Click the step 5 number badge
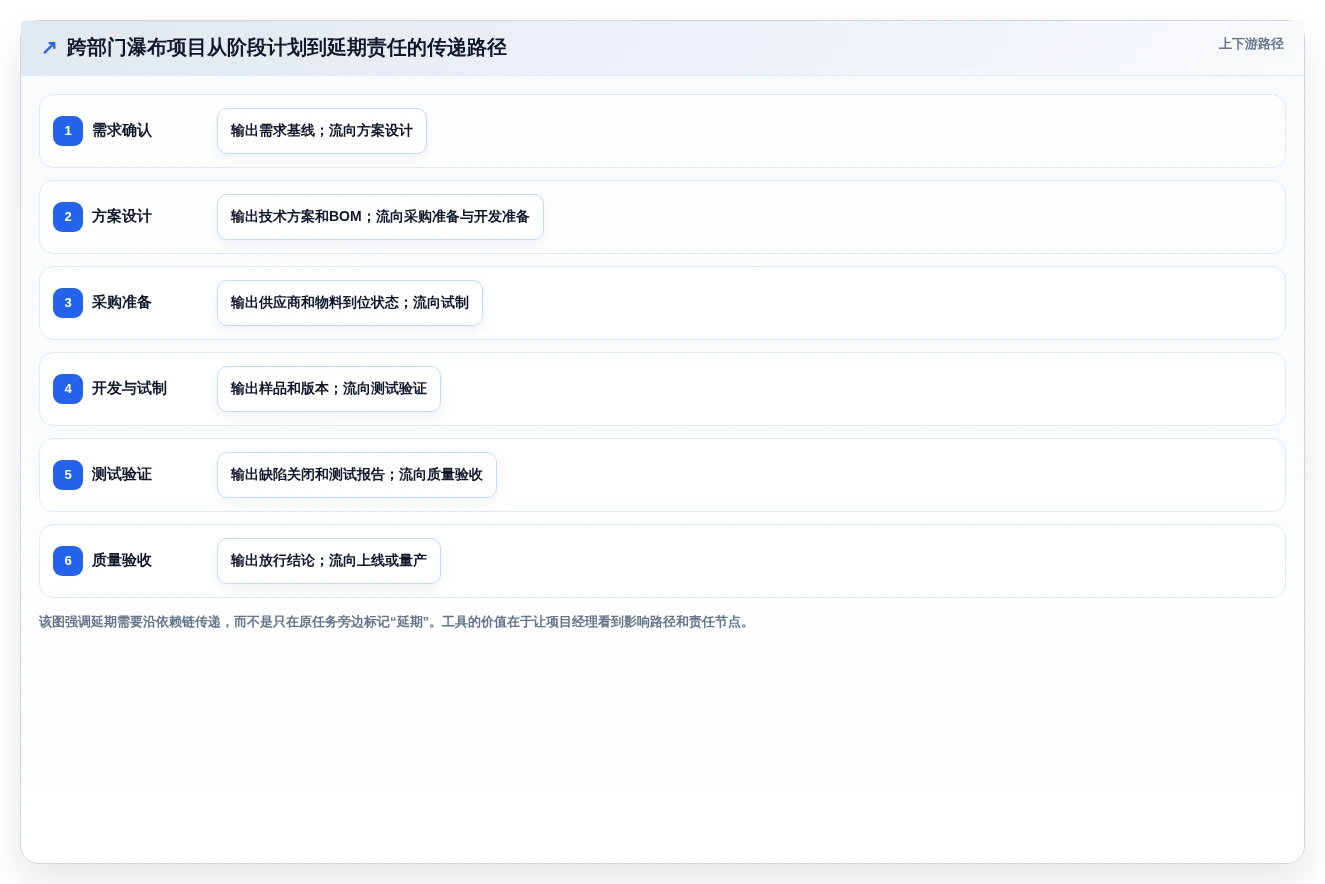1325x884 pixels. click(68, 475)
